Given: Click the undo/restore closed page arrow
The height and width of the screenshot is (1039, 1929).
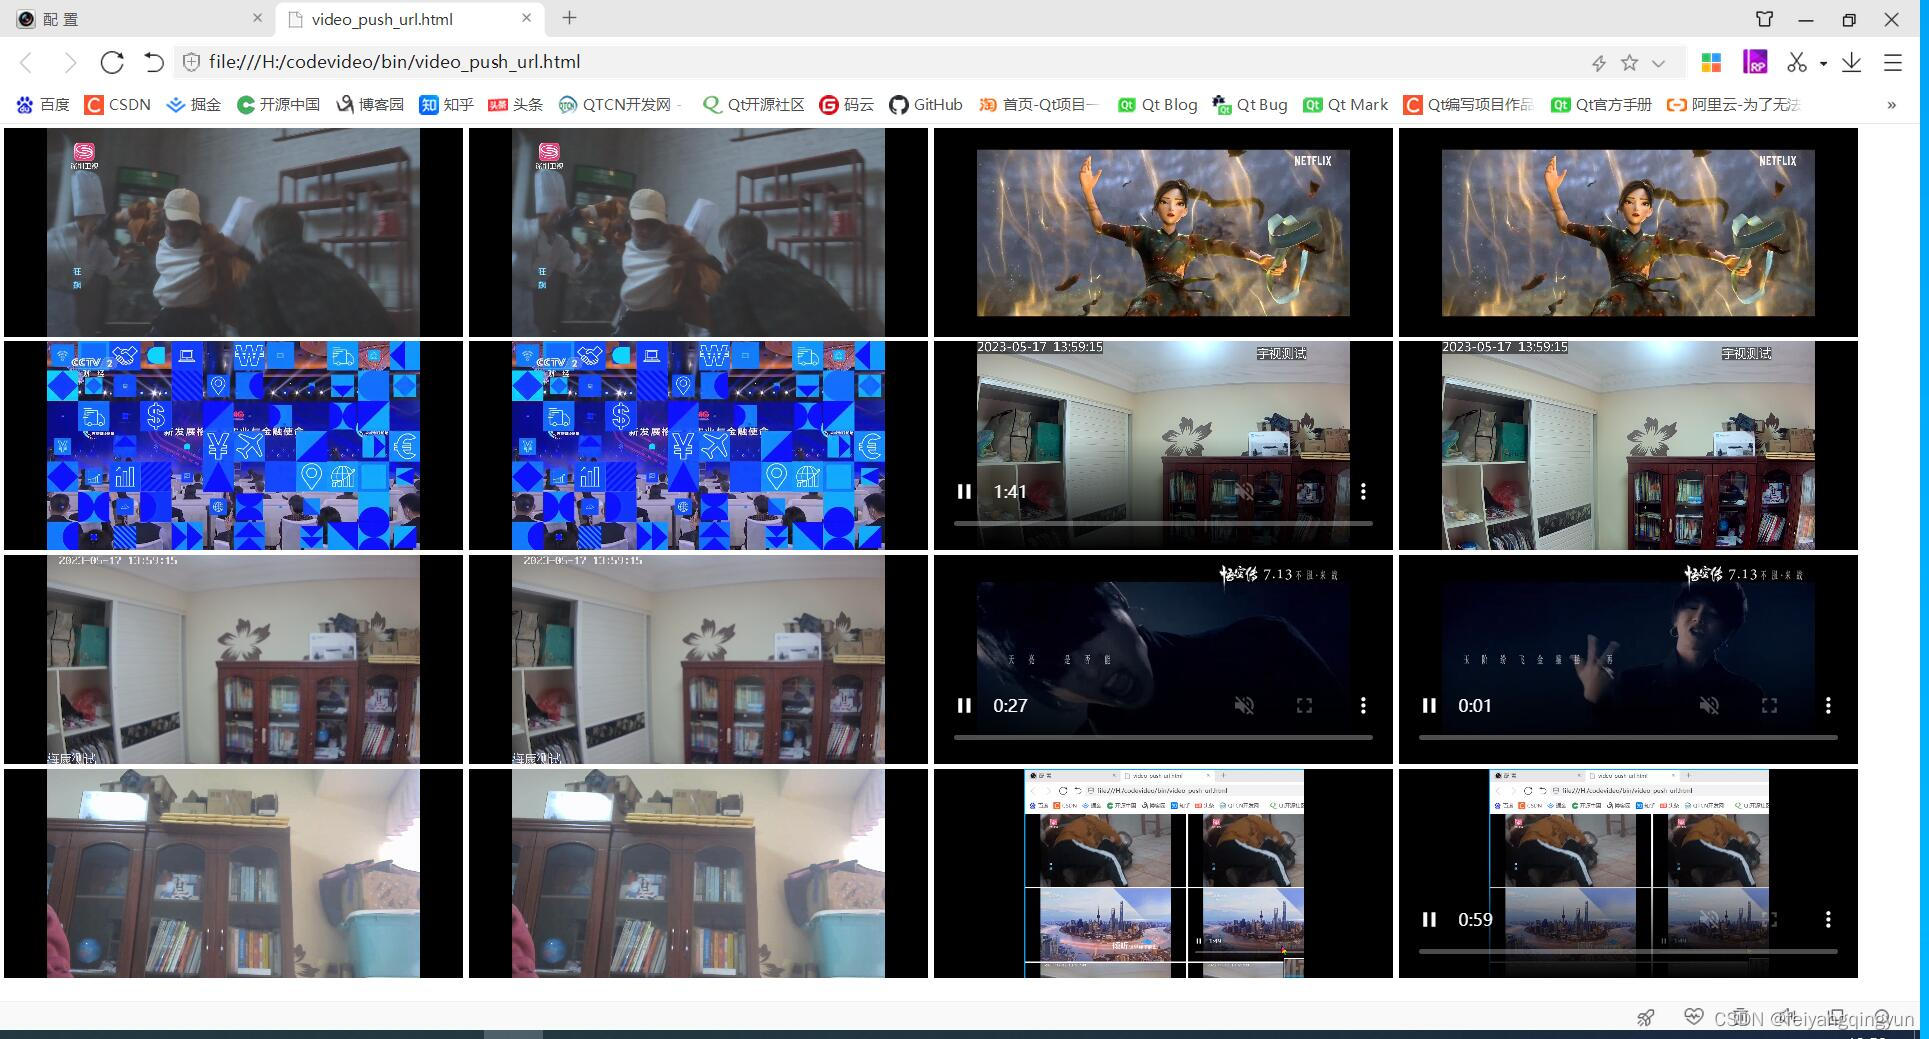Looking at the screenshot, I should tap(153, 62).
